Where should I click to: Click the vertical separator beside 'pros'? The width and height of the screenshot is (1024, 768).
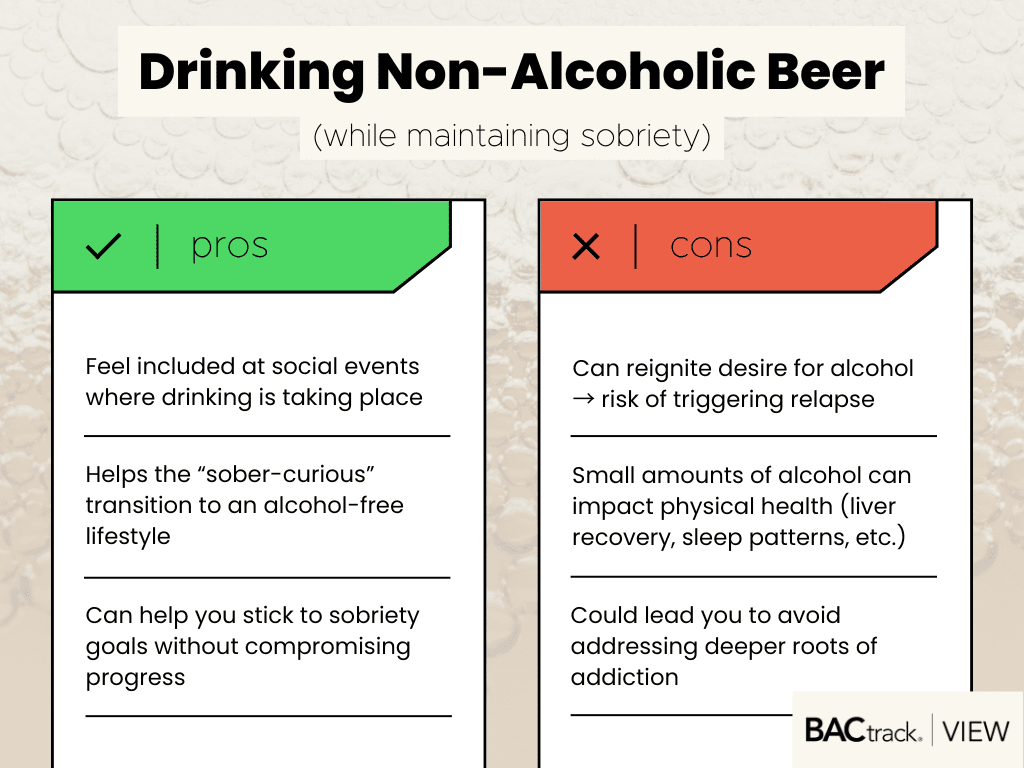158,247
